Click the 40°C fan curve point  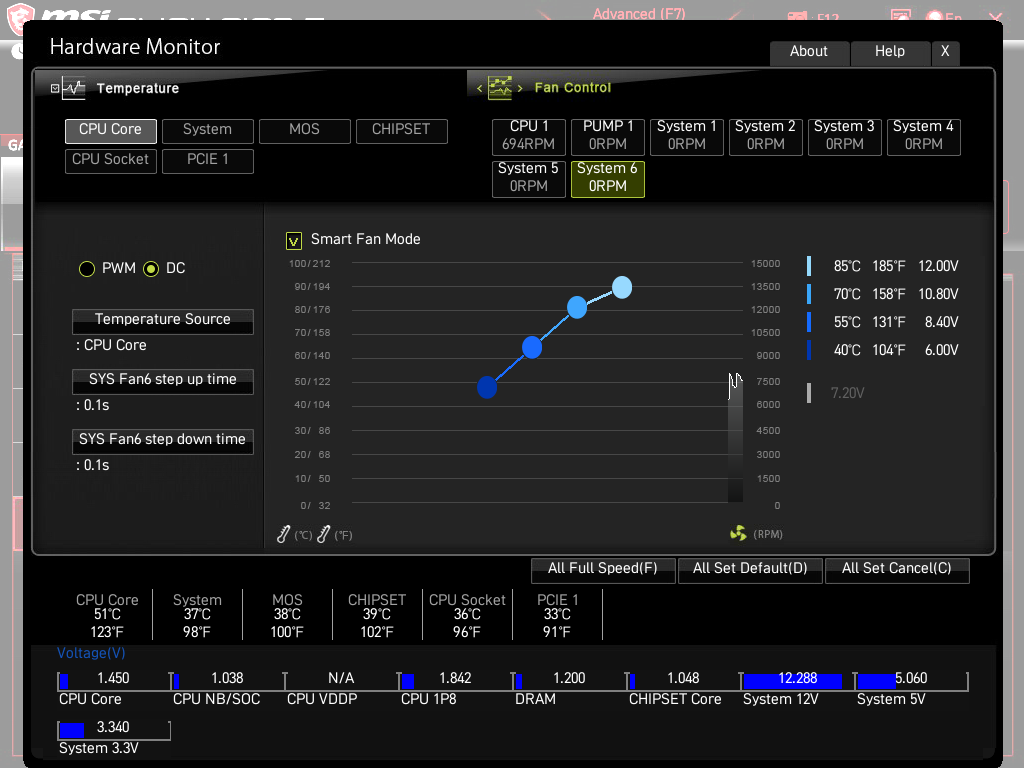487,387
